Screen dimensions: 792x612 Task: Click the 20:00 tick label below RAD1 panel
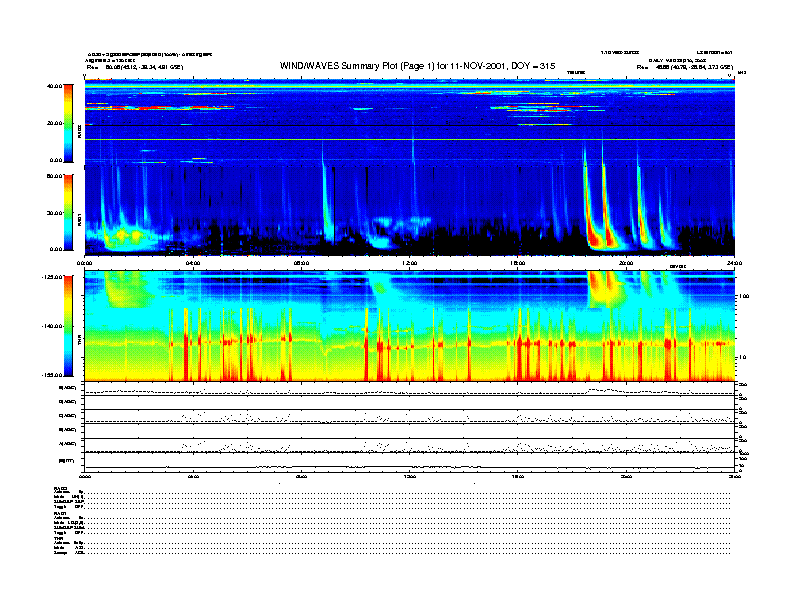tap(626, 263)
